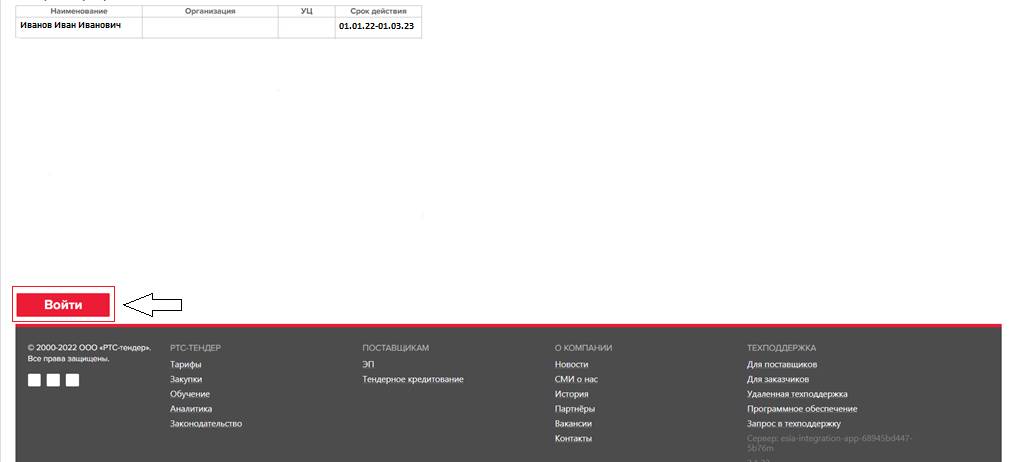This screenshot has width=1016, height=462.
Task: Open the Вакансии link
Action: (573, 424)
